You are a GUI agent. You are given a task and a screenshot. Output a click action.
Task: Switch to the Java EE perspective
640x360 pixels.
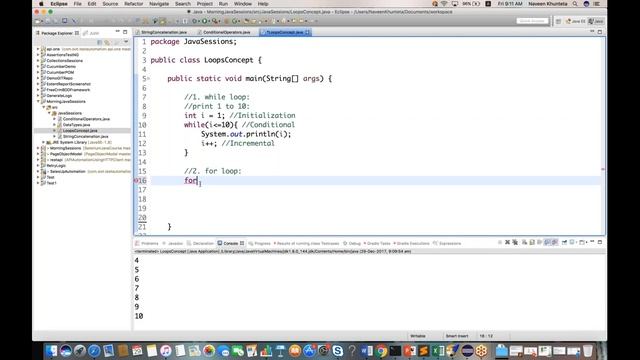pos(576,21)
